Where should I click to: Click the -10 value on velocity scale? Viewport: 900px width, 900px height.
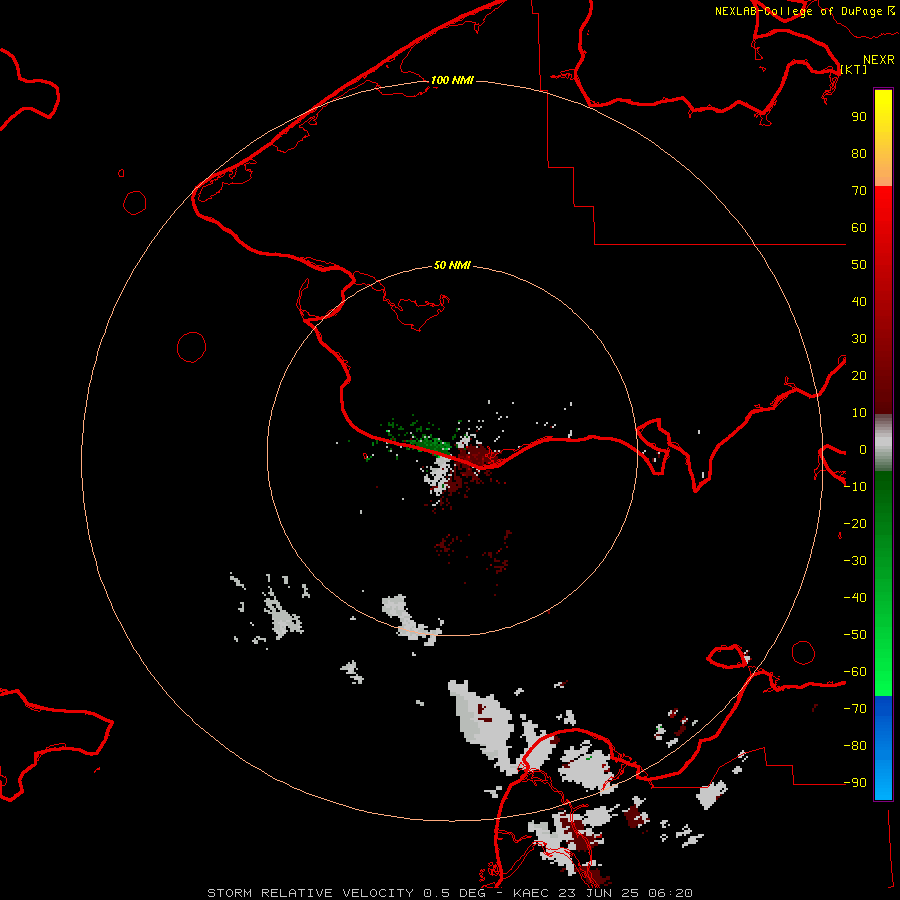855,487
